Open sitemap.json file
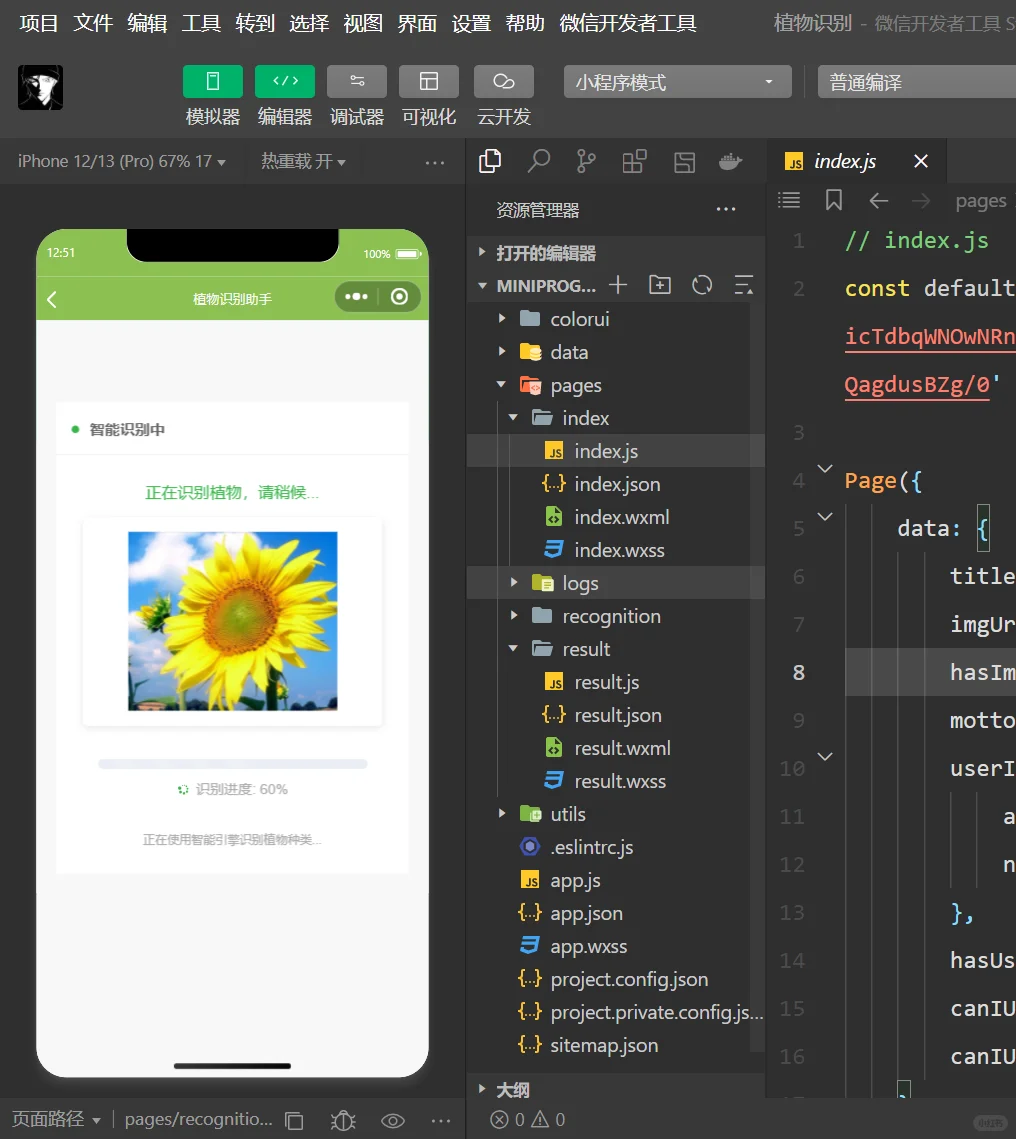Image resolution: width=1016 pixels, height=1139 pixels. pos(616,1045)
